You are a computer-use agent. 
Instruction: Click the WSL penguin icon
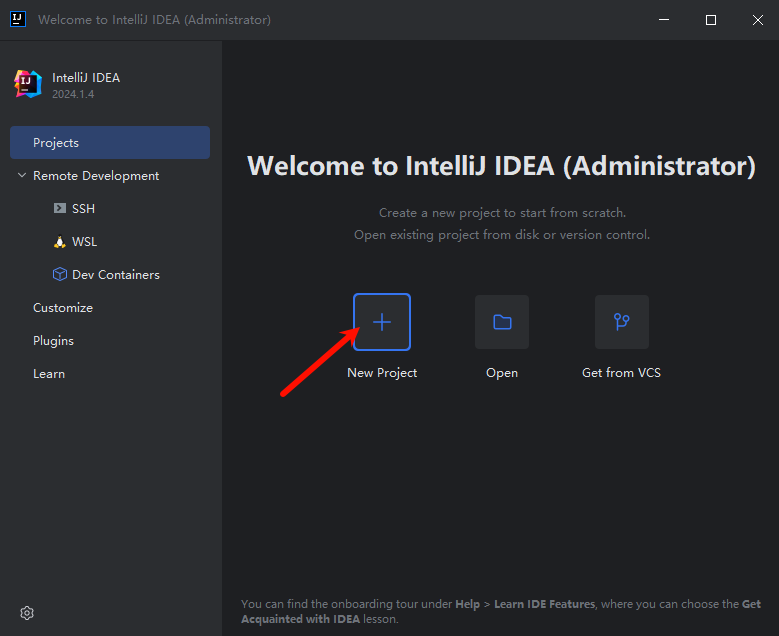(60, 241)
